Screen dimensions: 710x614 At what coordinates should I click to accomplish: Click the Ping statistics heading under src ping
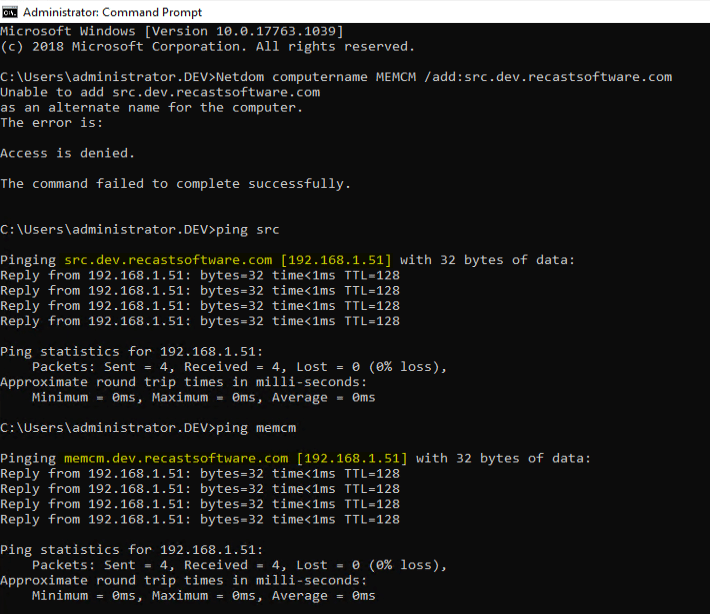point(131,351)
